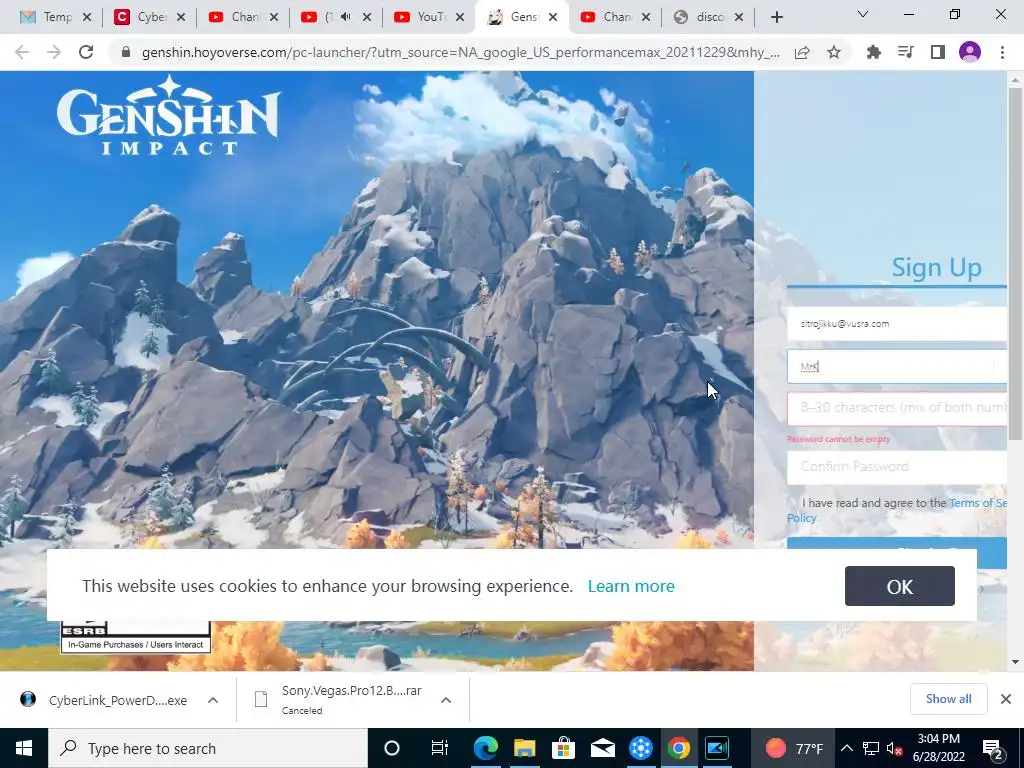Open File Explorer from the taskbar
Image resolution: width=1024 pixels, height=768 pixels.
(x=524, y=748)
